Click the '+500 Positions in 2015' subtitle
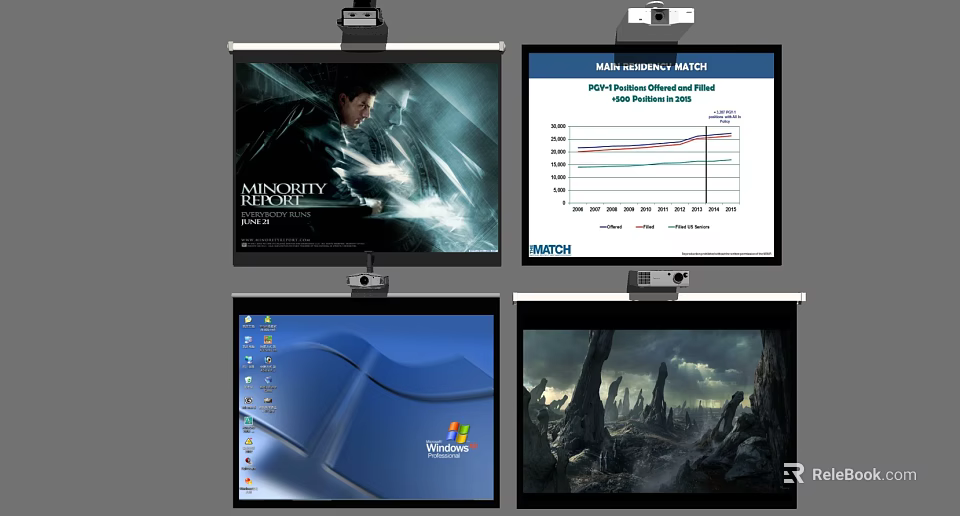Viewport: 960px width, 516px height. point(651,99)
